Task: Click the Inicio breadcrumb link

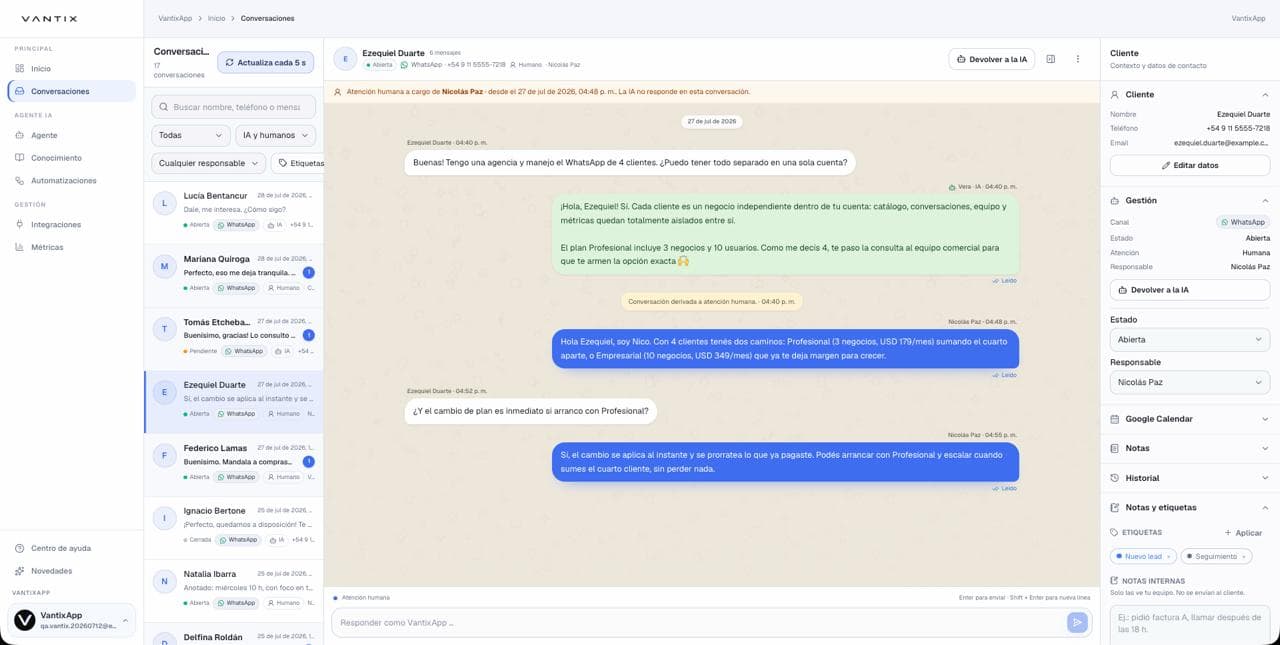Action: point(216,18)
